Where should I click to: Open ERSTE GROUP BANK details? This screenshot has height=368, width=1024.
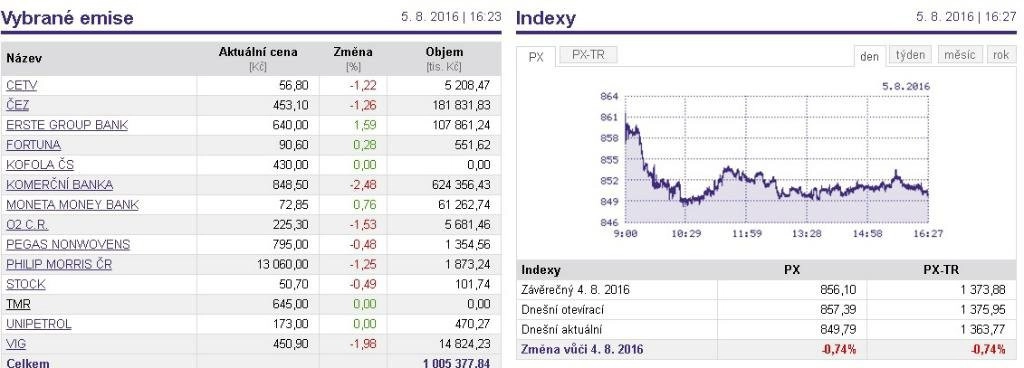coord(67,125)
